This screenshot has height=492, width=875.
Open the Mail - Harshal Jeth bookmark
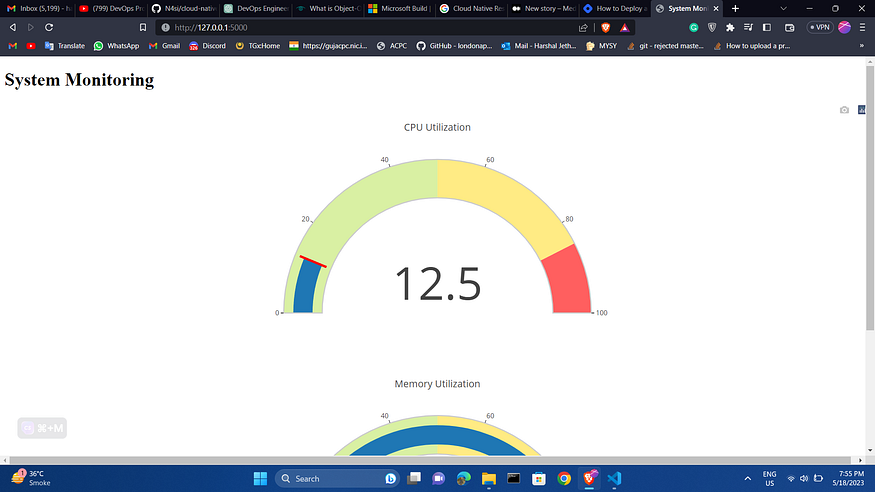coord(539,46)
